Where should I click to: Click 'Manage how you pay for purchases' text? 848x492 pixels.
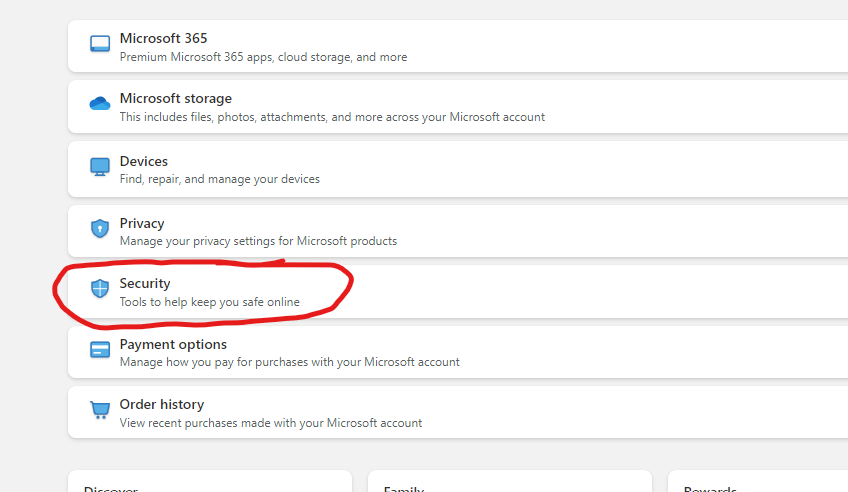214,362
